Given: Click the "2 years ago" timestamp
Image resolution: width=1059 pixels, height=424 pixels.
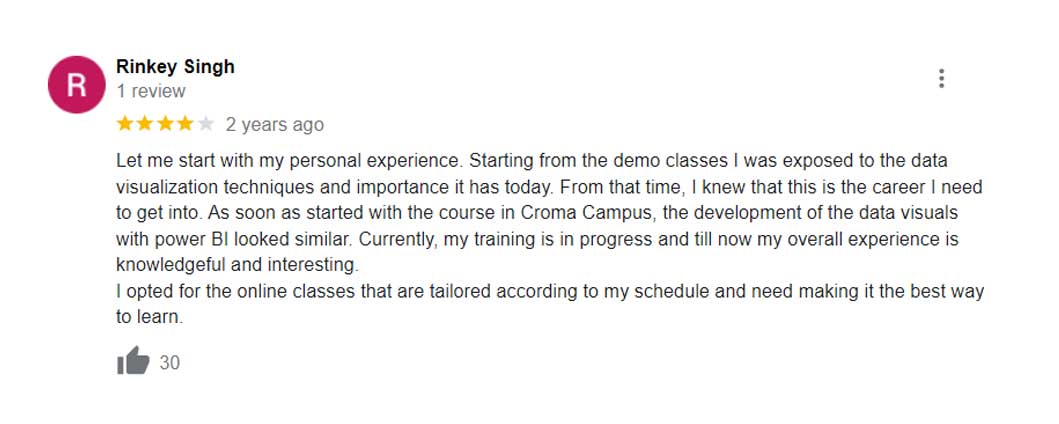Looking at the screenshot, I should [x=275, y=125].
